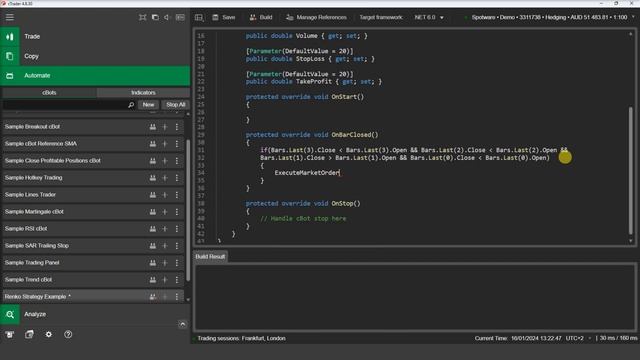
Task: Open the UTC+2 time zone dropdown
Action: pos(578,338)
